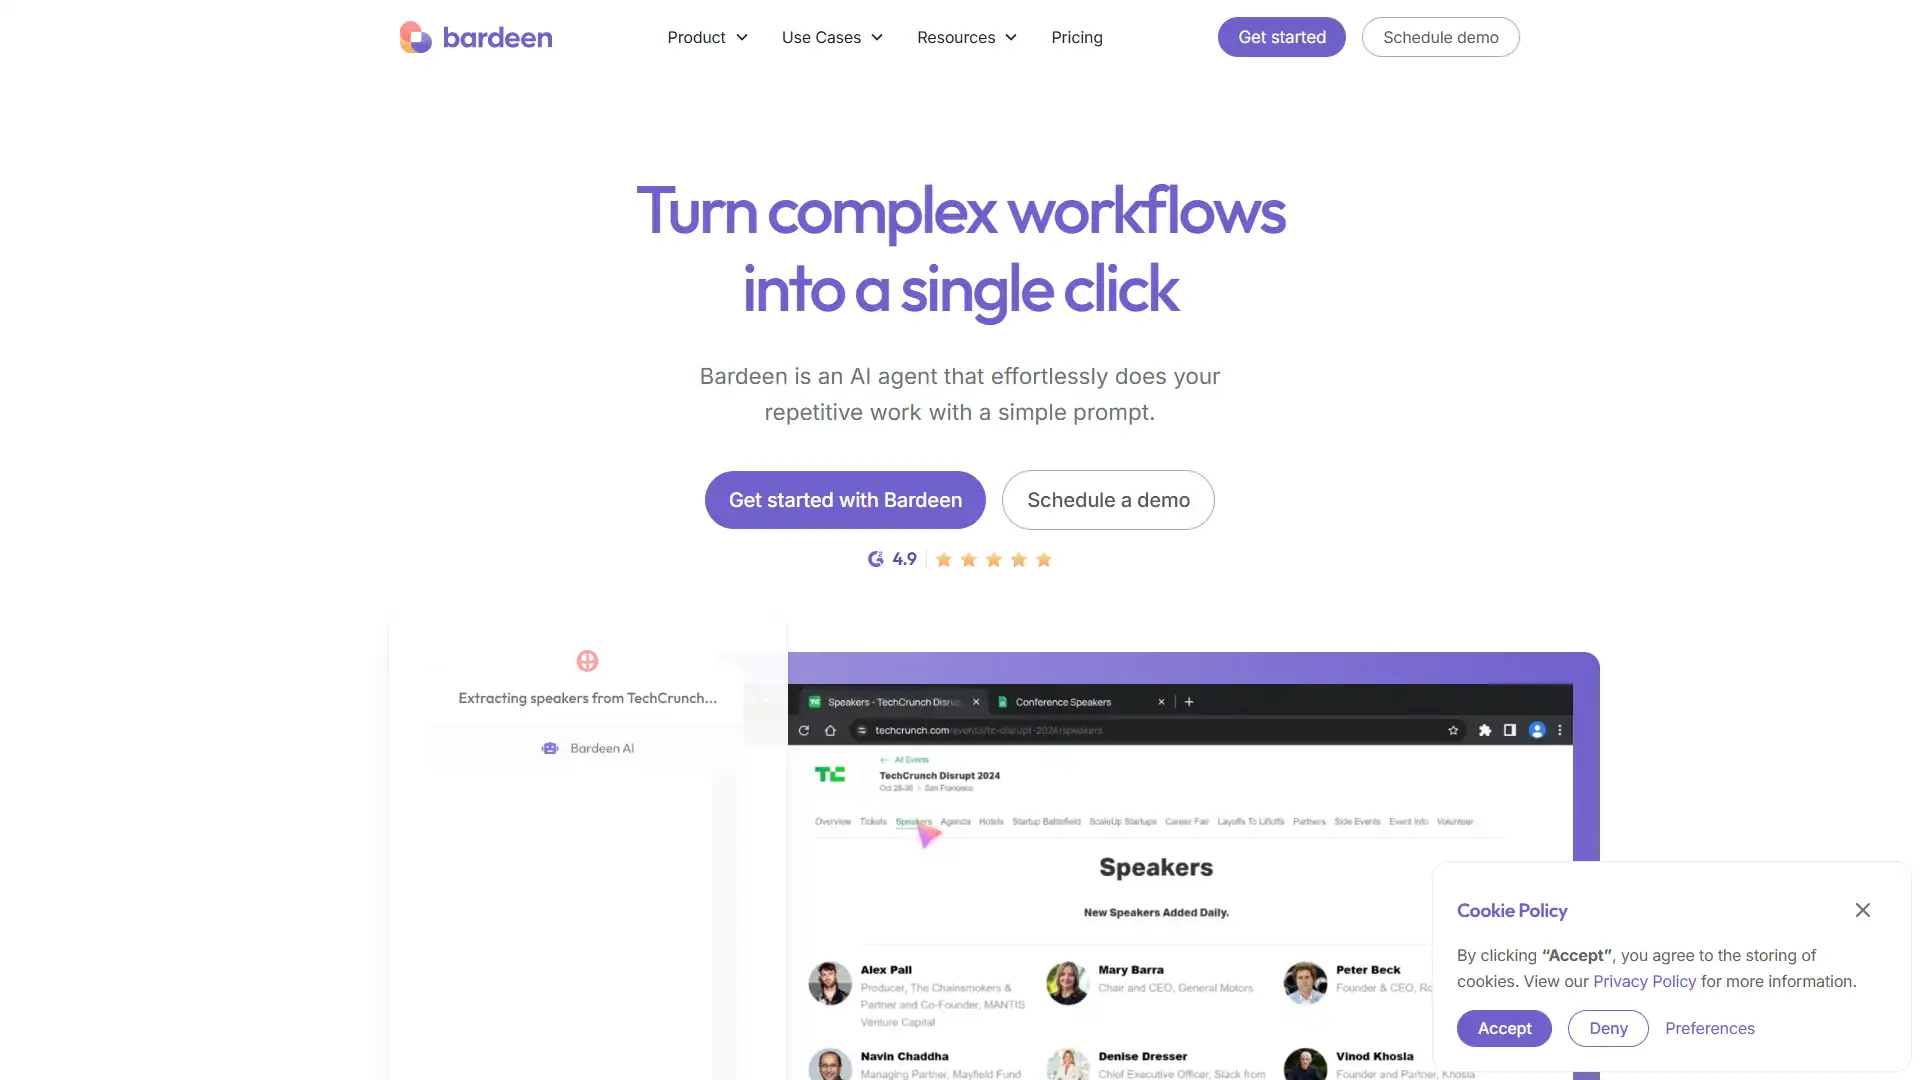
Task: Click Deny cookies option
Action: pyautogui.click(x=1607, y=1027)
